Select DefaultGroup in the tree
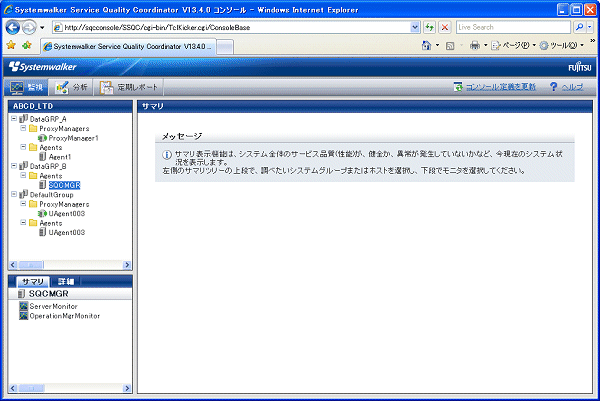 point(52,195)
